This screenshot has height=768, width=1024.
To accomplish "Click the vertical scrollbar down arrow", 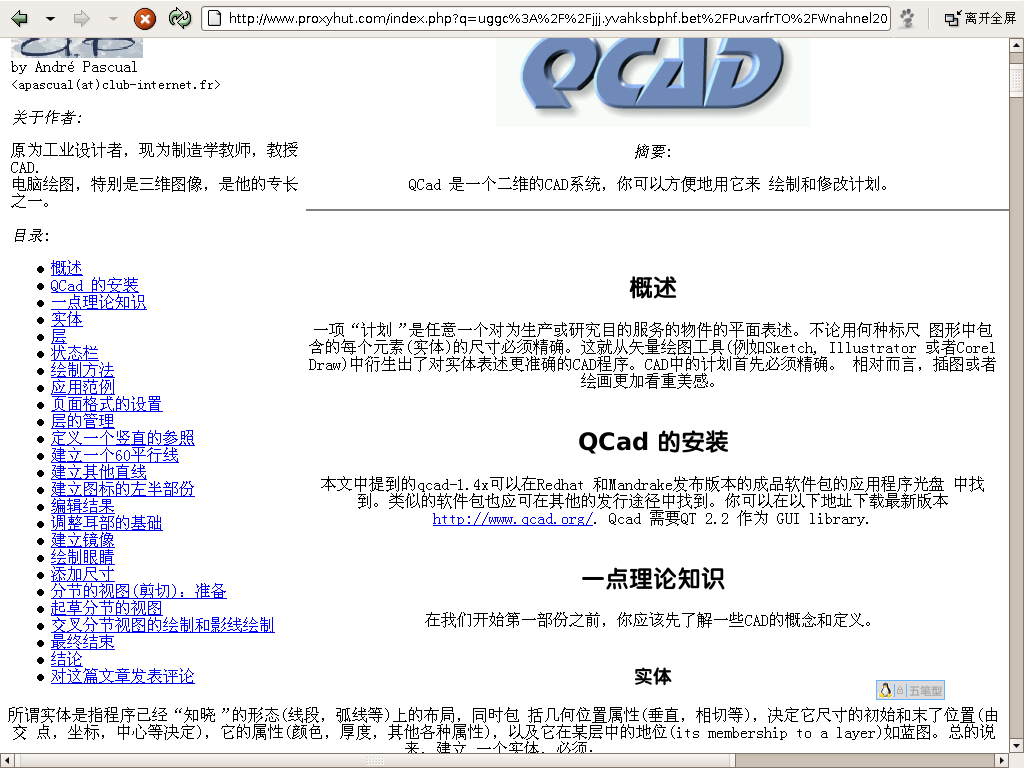I will pos(1016,745).
